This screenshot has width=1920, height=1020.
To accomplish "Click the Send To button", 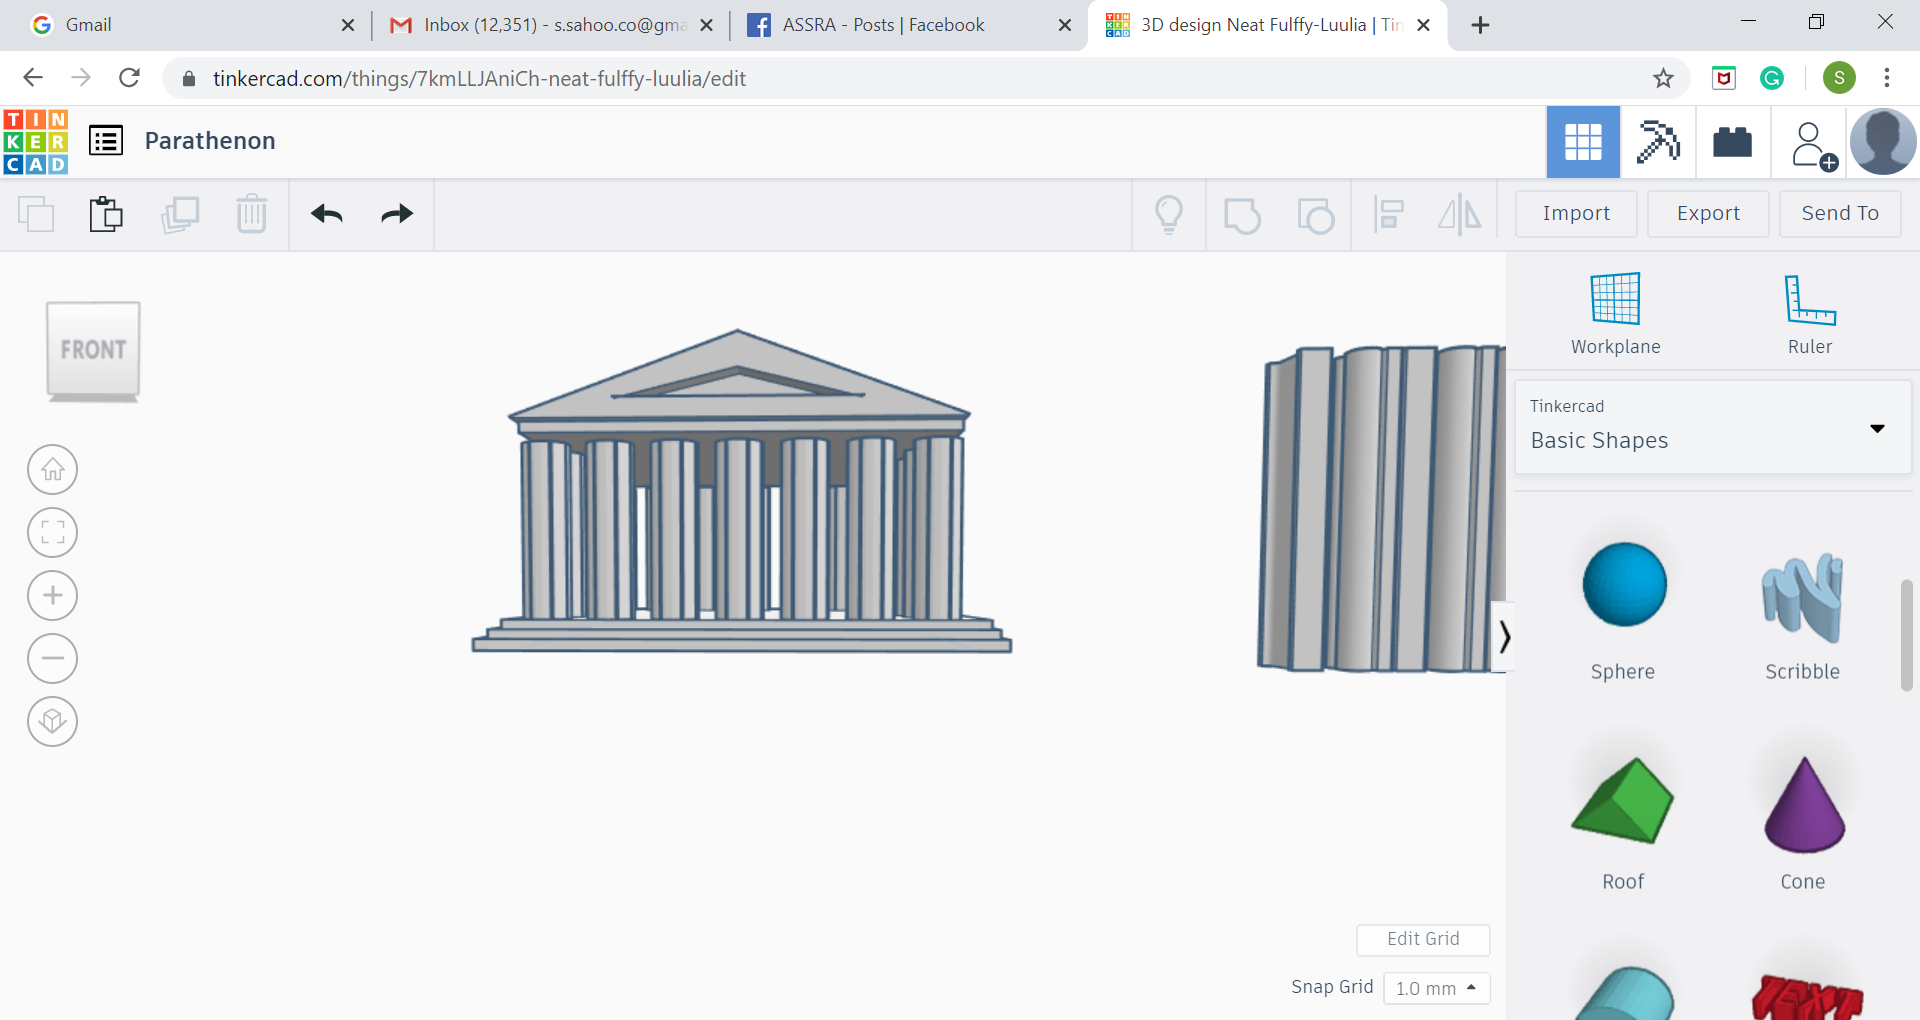I will 1840,214.
